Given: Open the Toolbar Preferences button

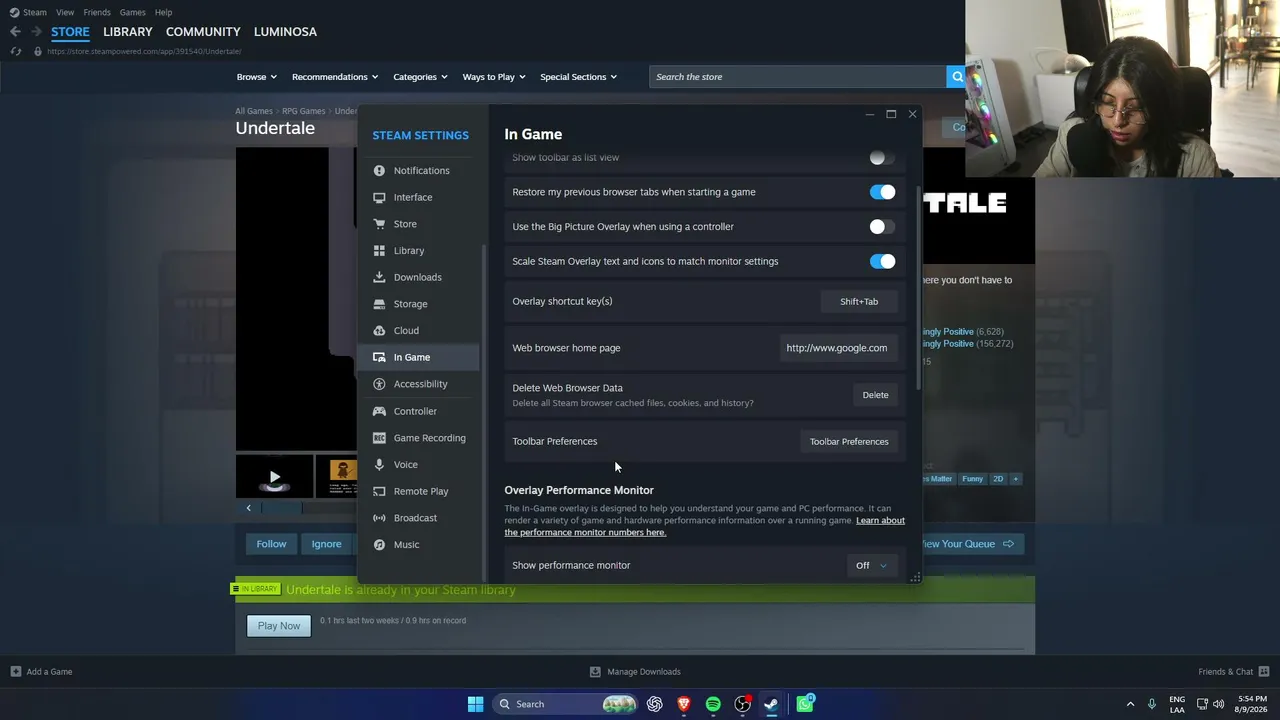Looking at the screenshot, I should point(849,442).
